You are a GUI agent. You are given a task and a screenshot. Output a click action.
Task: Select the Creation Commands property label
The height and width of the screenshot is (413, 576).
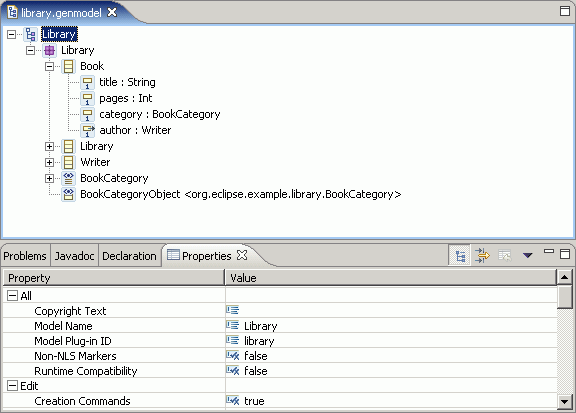[x=82, y=401]
